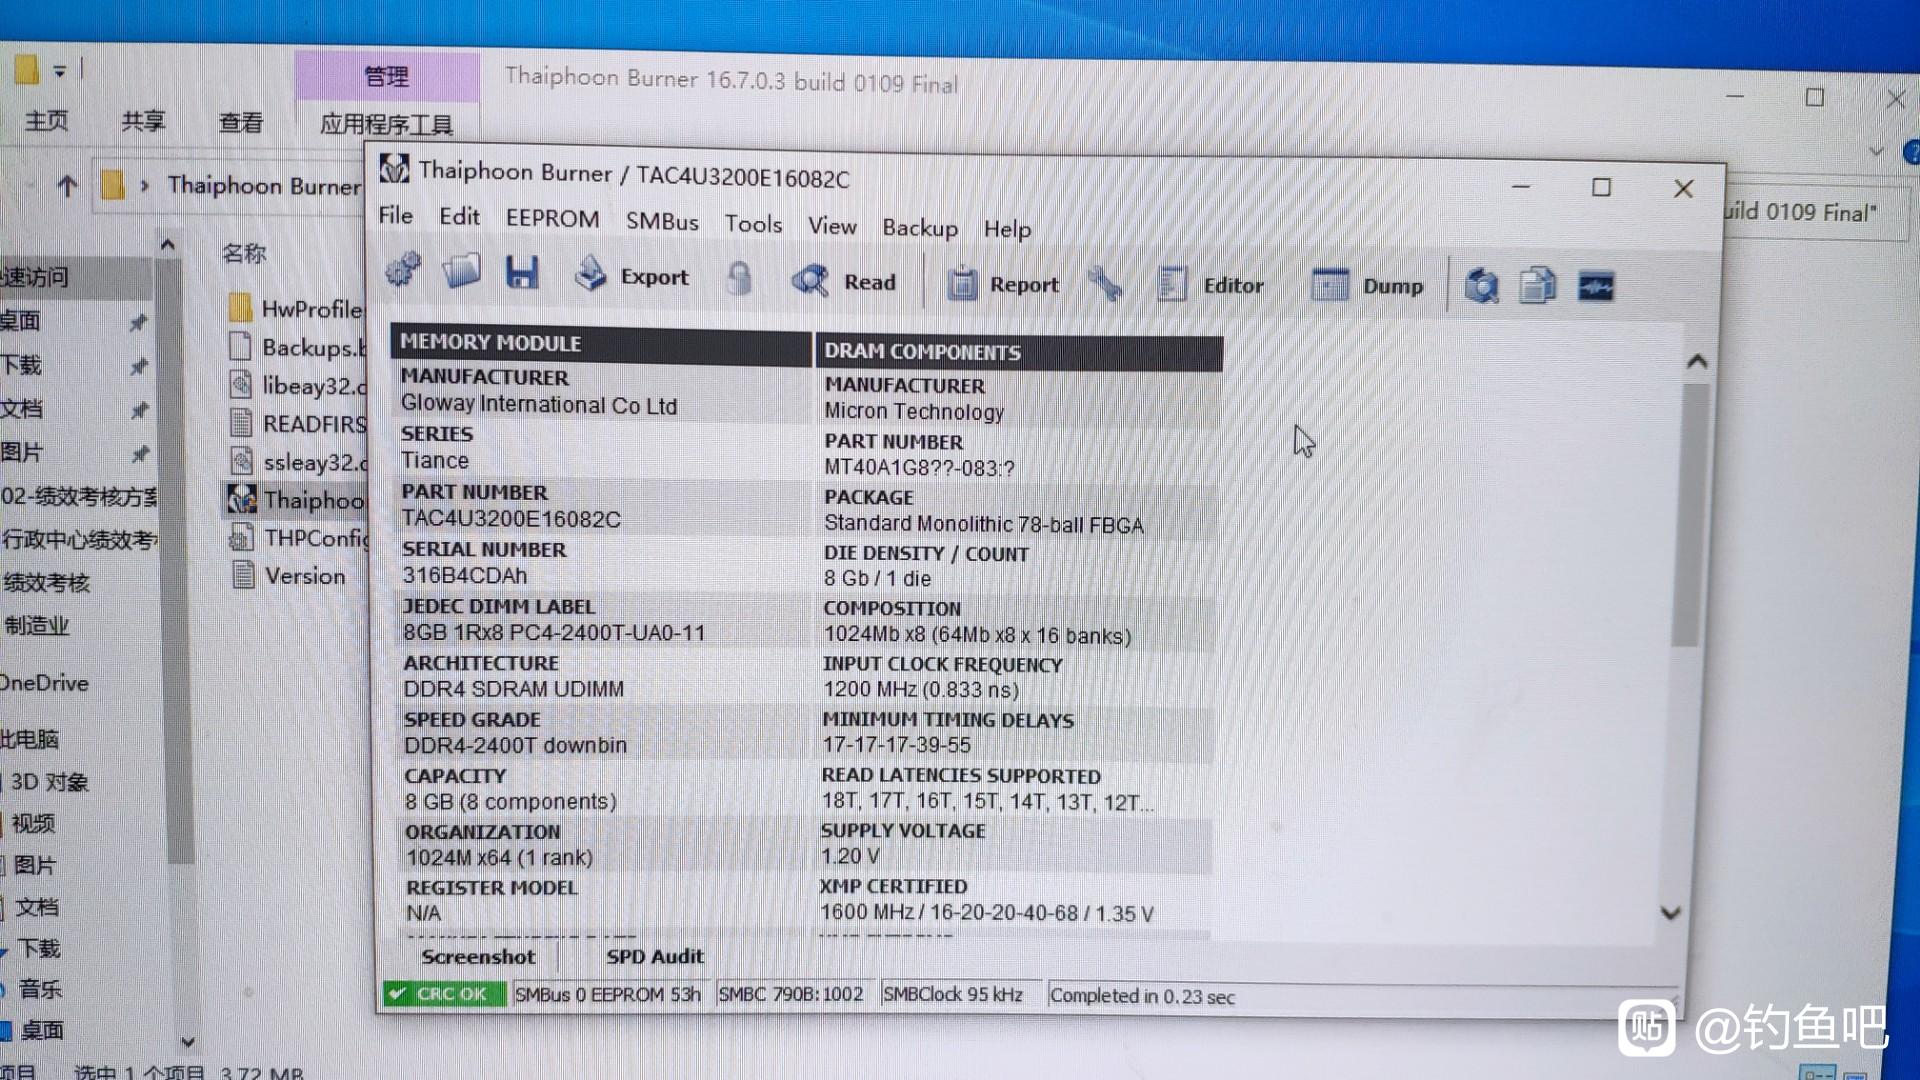Click the part number TAC4U3200E16082C value

(x=511, y=519)
